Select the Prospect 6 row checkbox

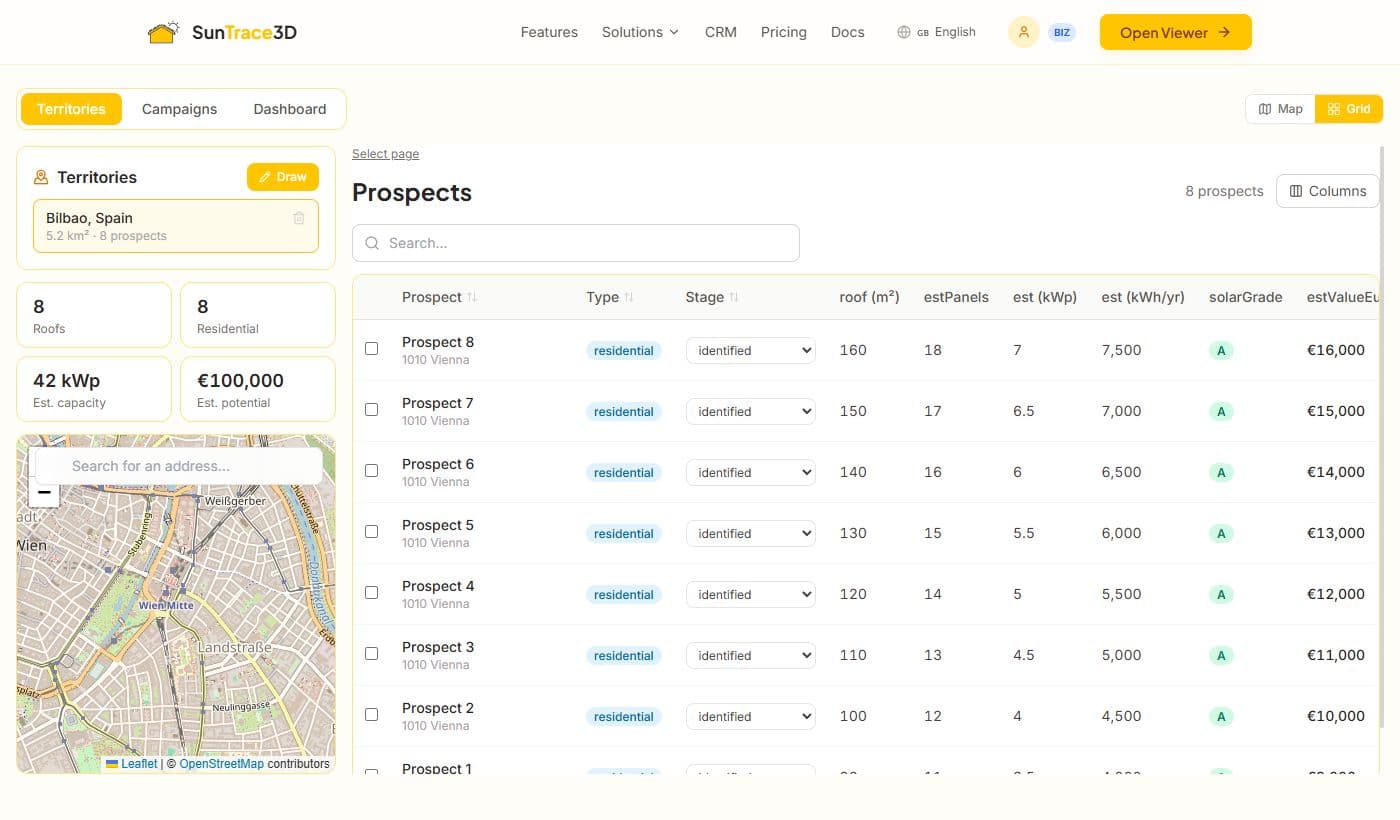[x=372, y=471]
